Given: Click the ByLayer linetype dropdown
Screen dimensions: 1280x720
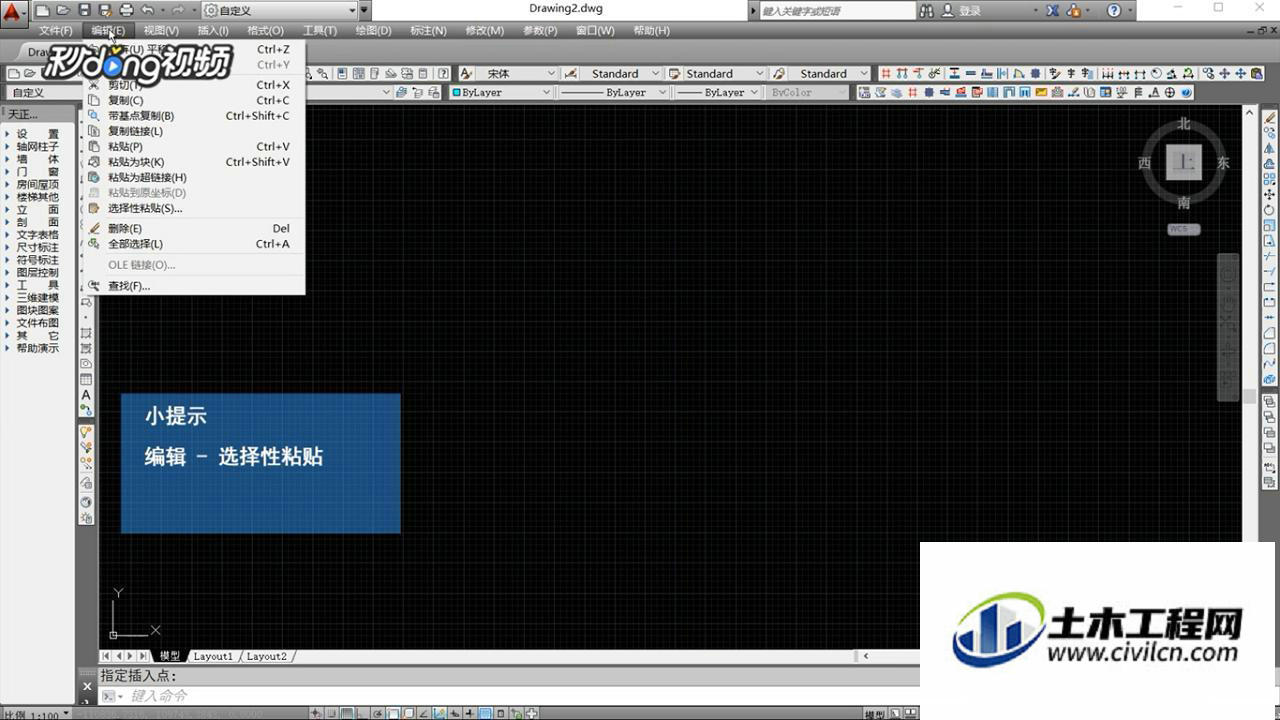Looking at the screenshot, I should point(612,92).
